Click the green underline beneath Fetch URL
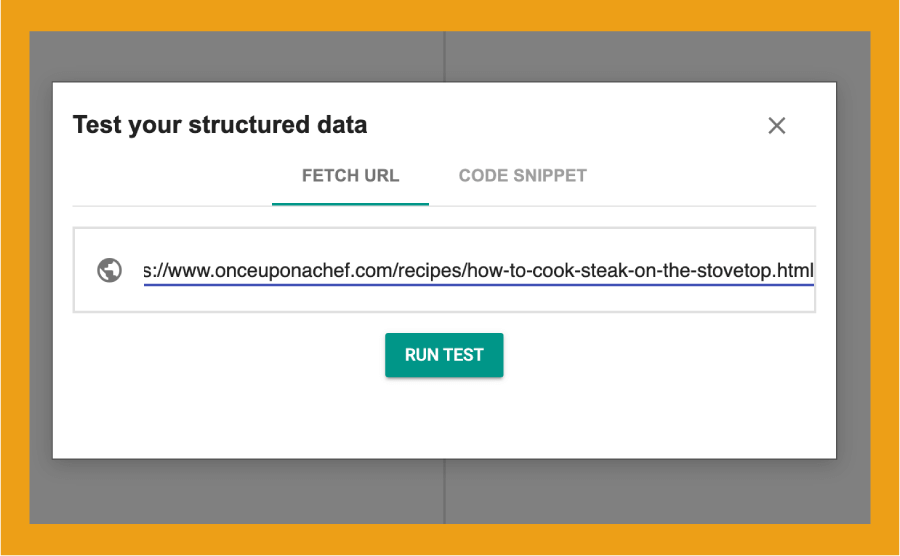This screenshot has height=556, width=900. pyautogui.click(x=350, y=204)
